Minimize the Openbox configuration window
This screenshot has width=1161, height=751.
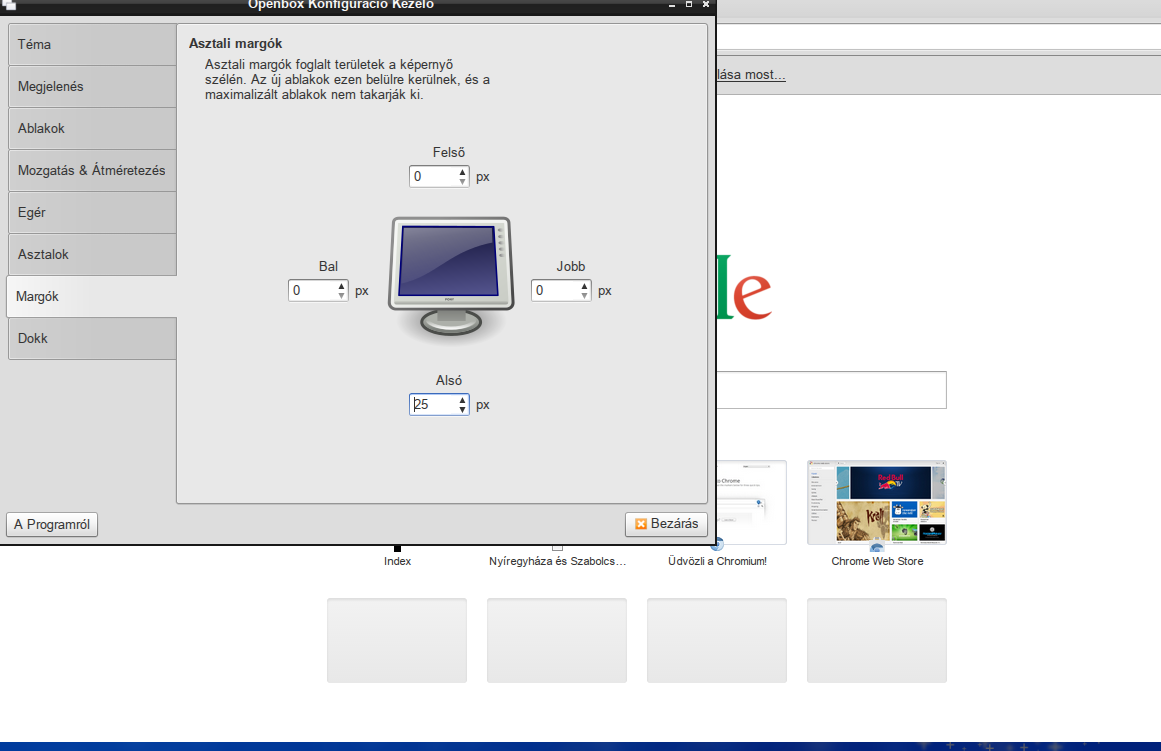coord(672,4)
